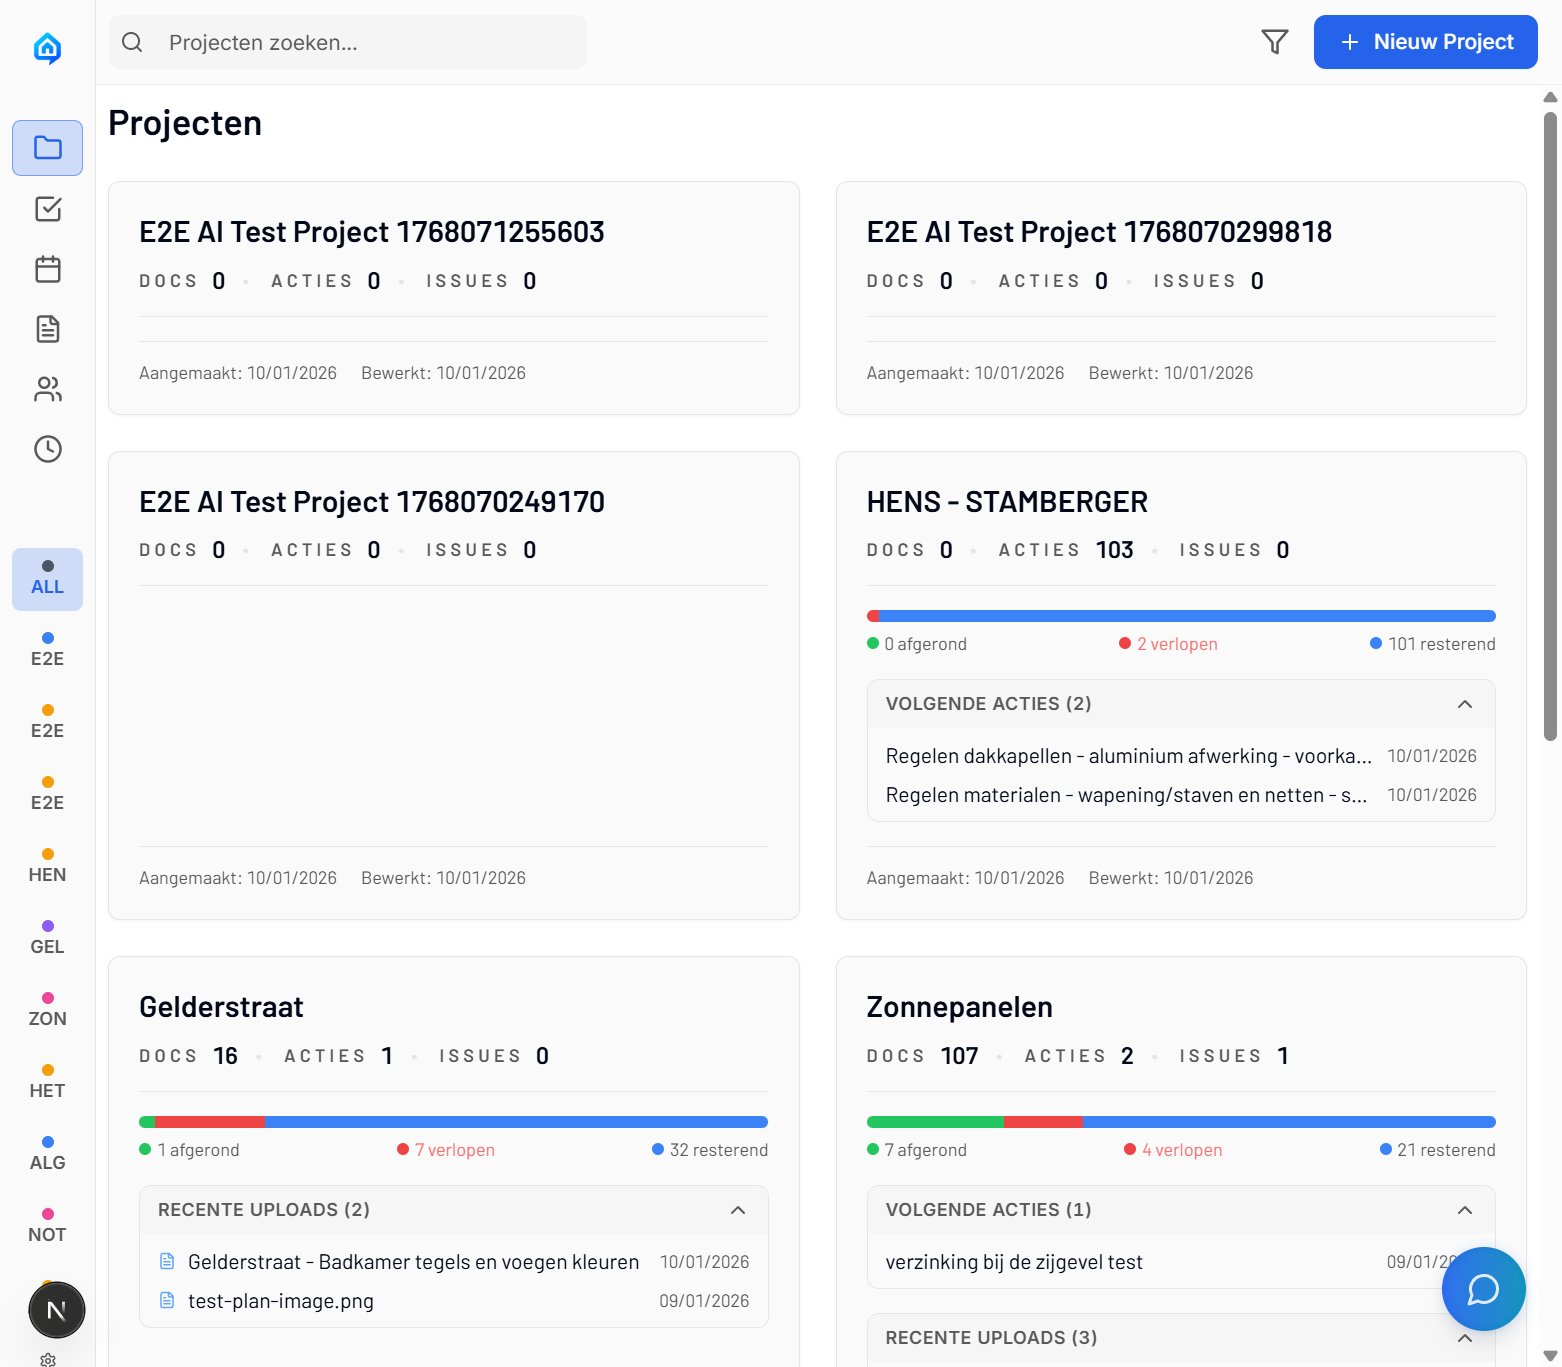Open the chat bubble in bottom right corner
This screenshot has height=1367, width=1562.
1483,1289
